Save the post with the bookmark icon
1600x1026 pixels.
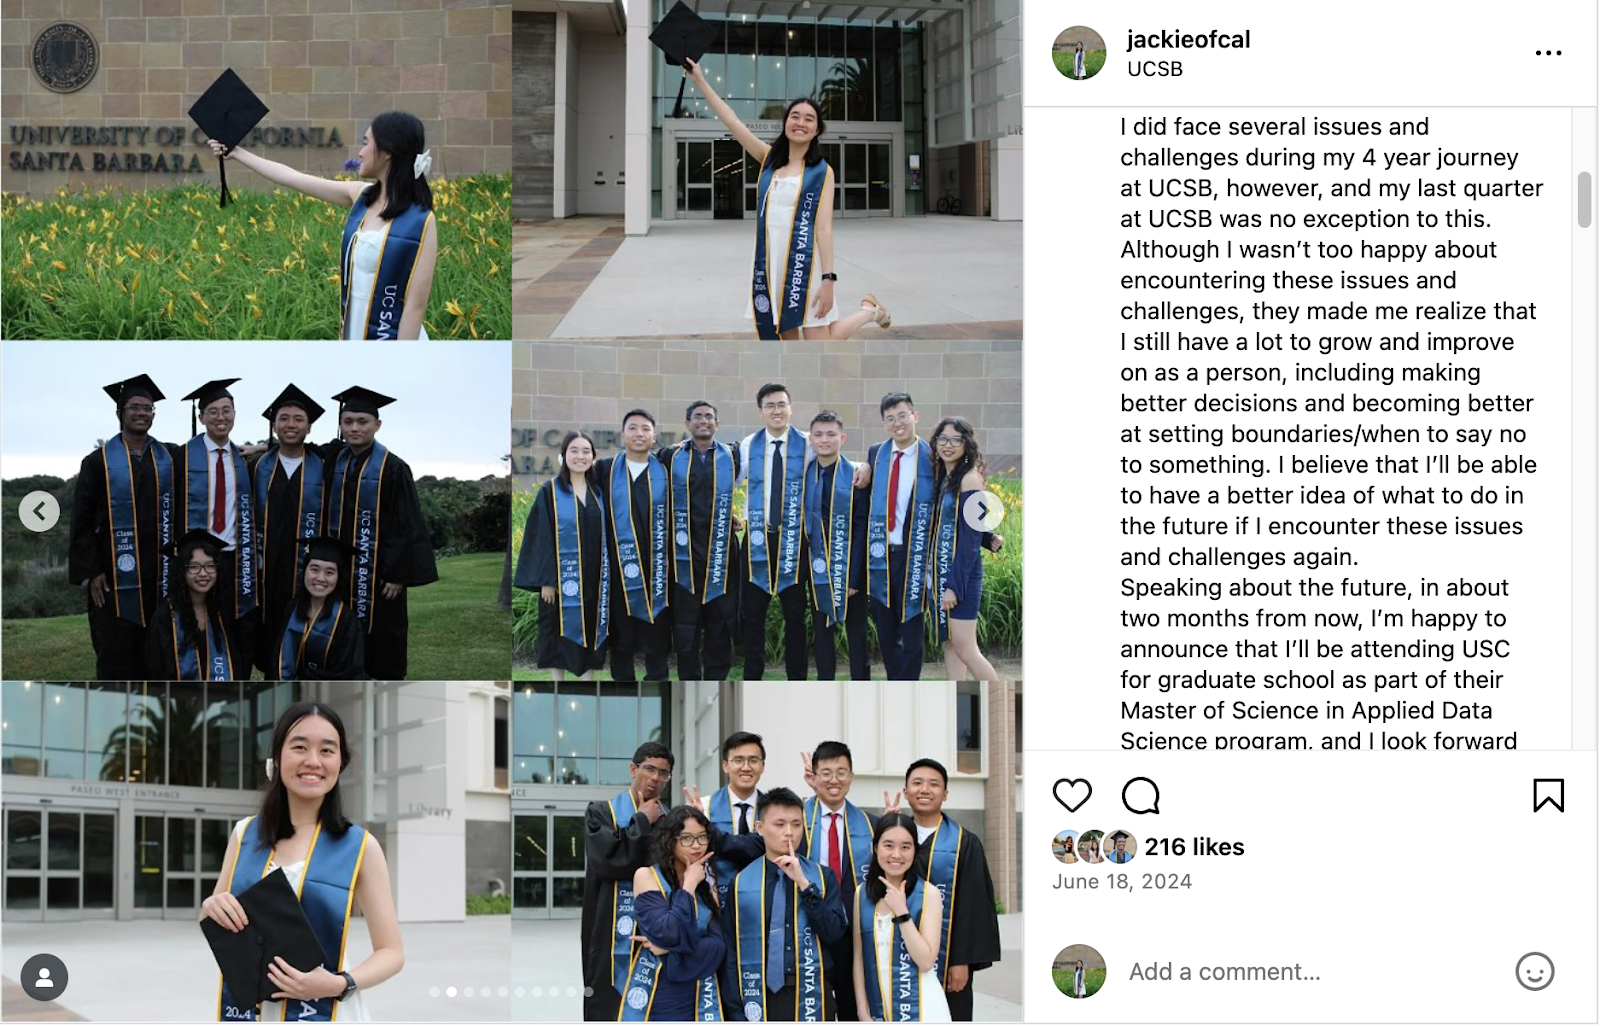(x=1548, y=796)
